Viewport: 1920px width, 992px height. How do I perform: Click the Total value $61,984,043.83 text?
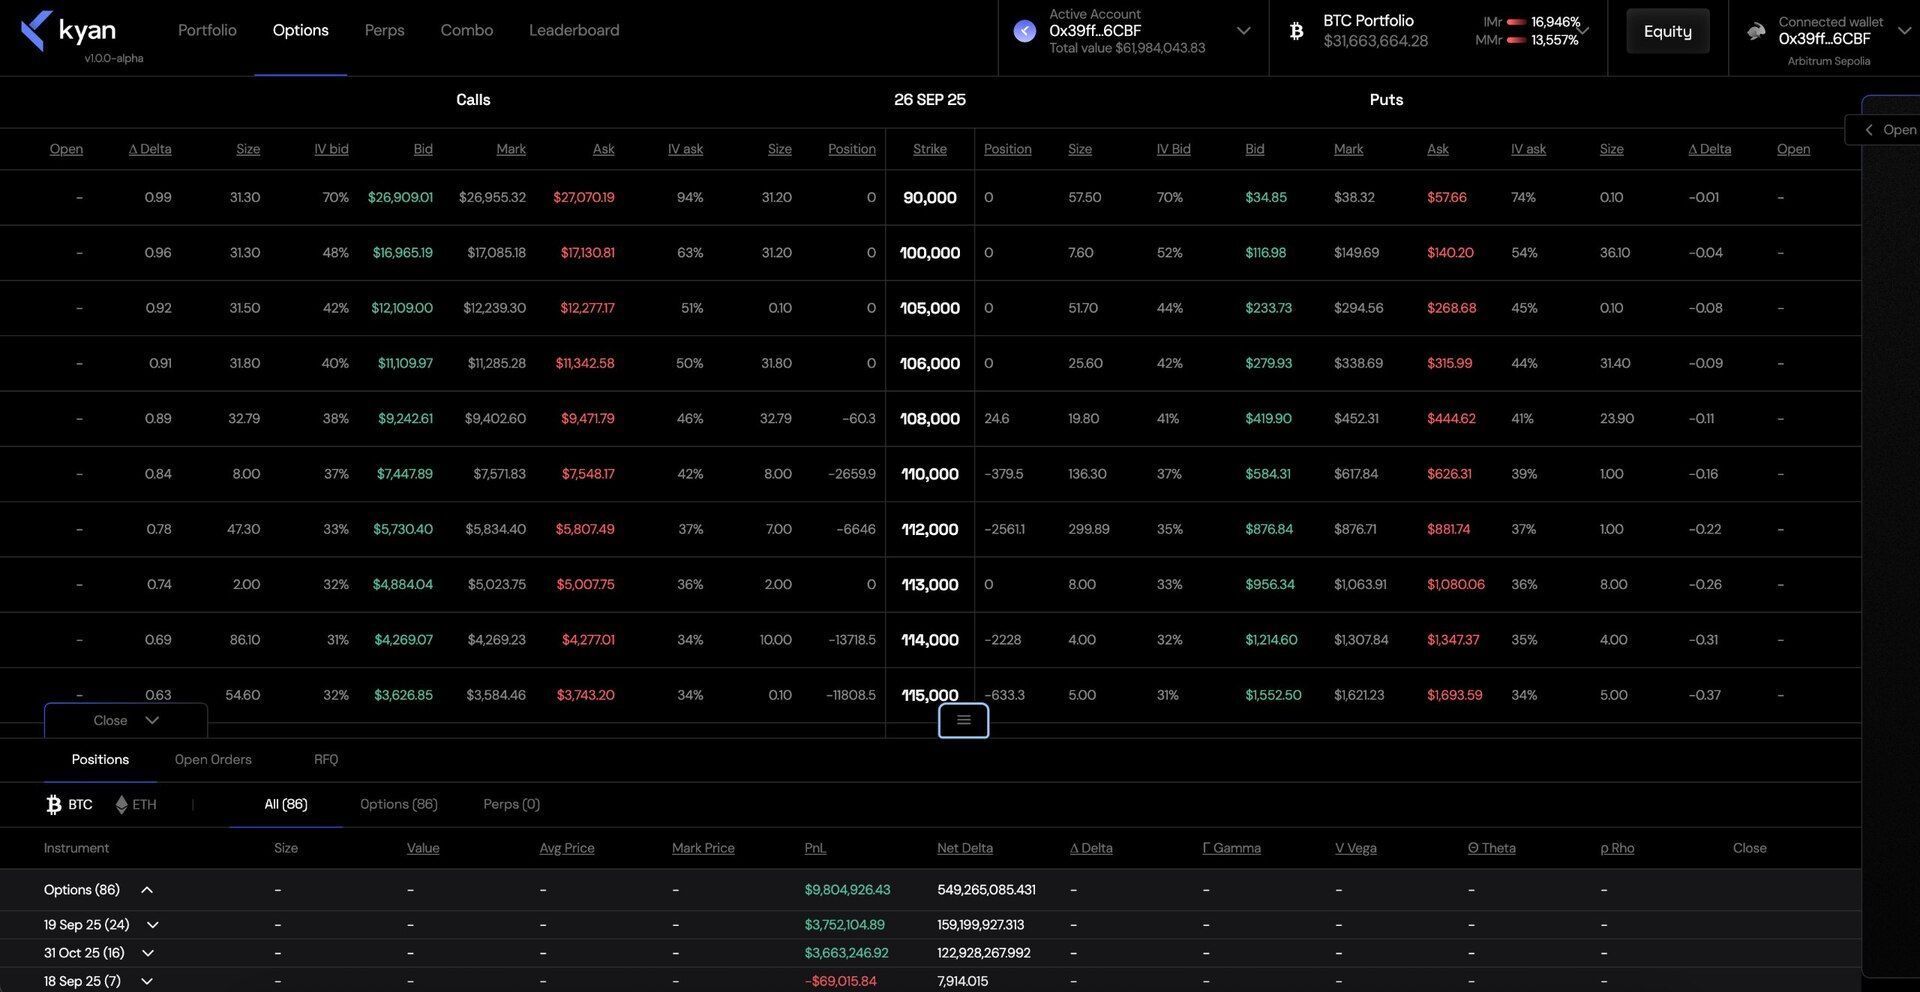(x=1127, y=48)
